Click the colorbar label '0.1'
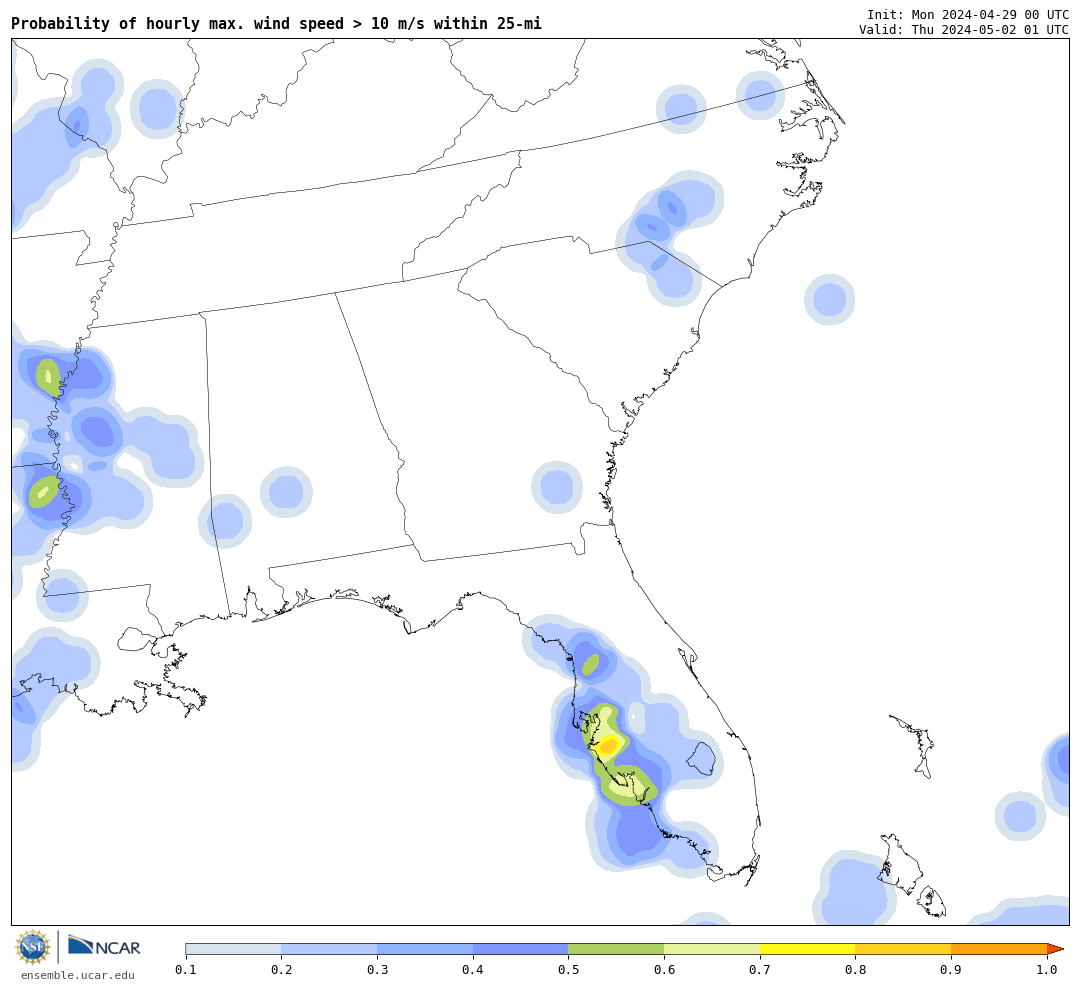Image resolution: width=1080 pixels, height=988 pixels. pyautogui.click(x=185, y=970)
